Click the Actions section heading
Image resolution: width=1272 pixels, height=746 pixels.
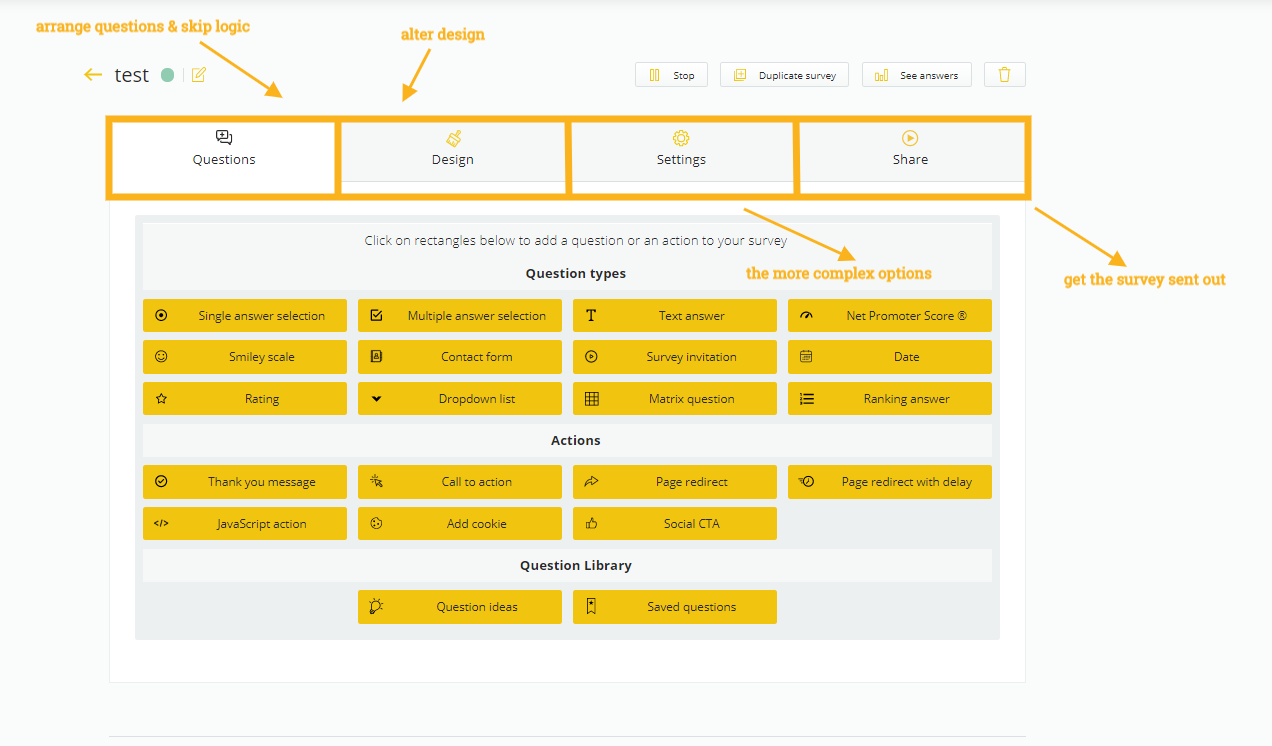pos(576,440)
